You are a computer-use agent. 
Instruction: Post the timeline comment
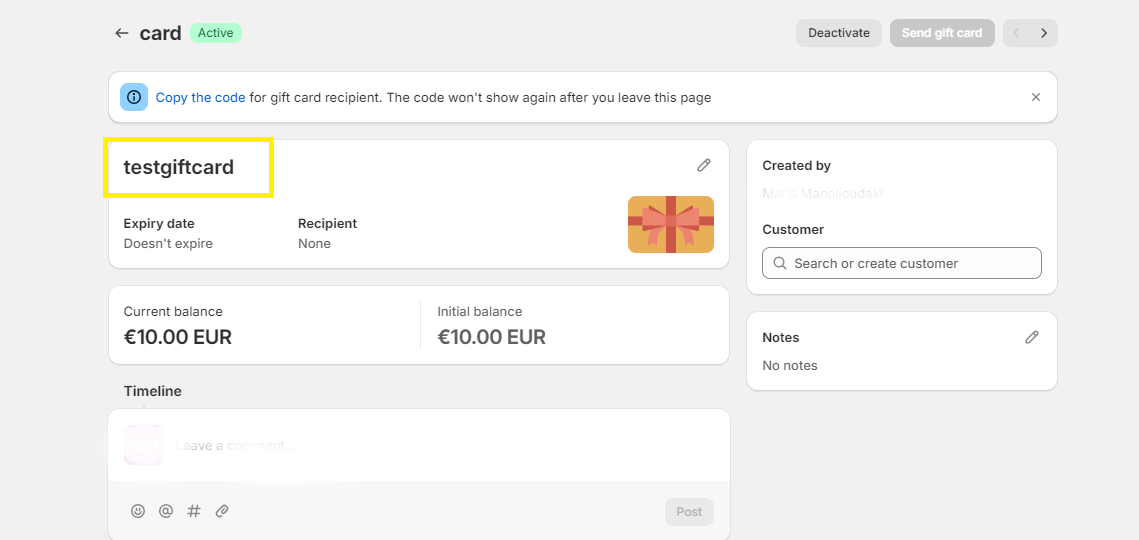tap(689, 512)
